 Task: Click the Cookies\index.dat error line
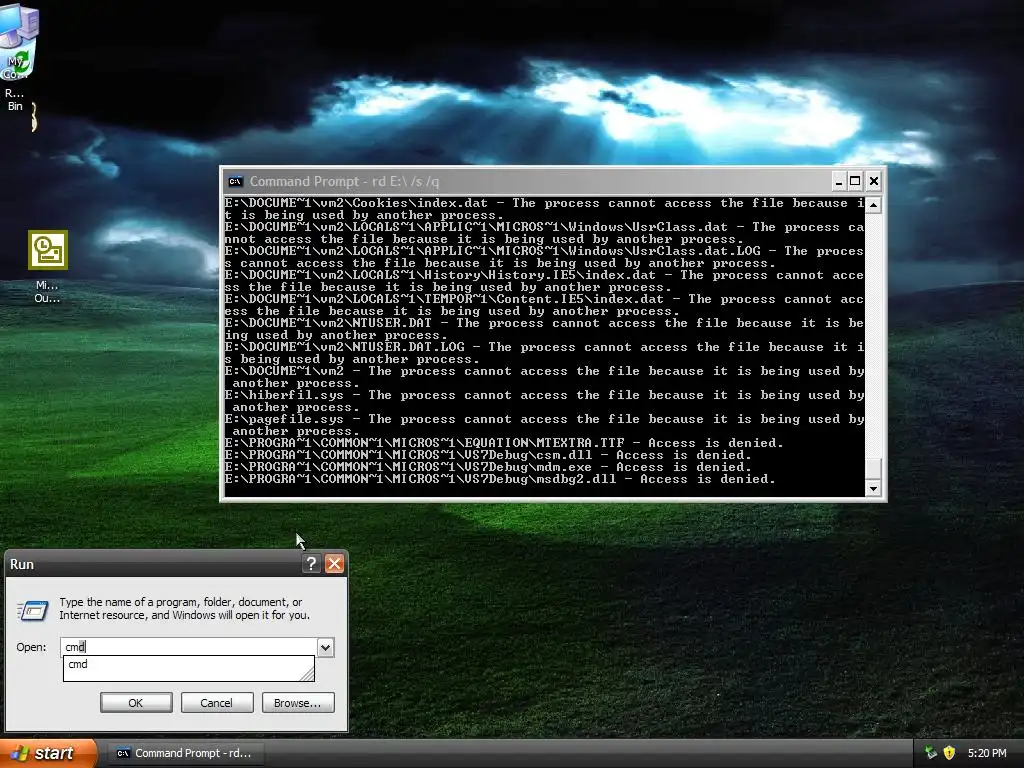(x=544, y=209)
